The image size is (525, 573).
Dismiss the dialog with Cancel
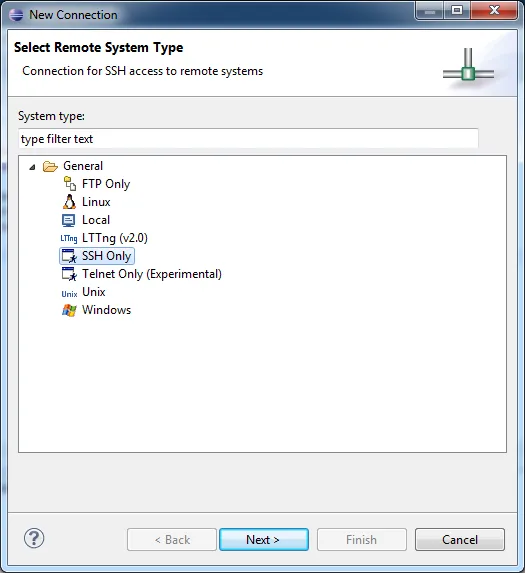point(460,539)
